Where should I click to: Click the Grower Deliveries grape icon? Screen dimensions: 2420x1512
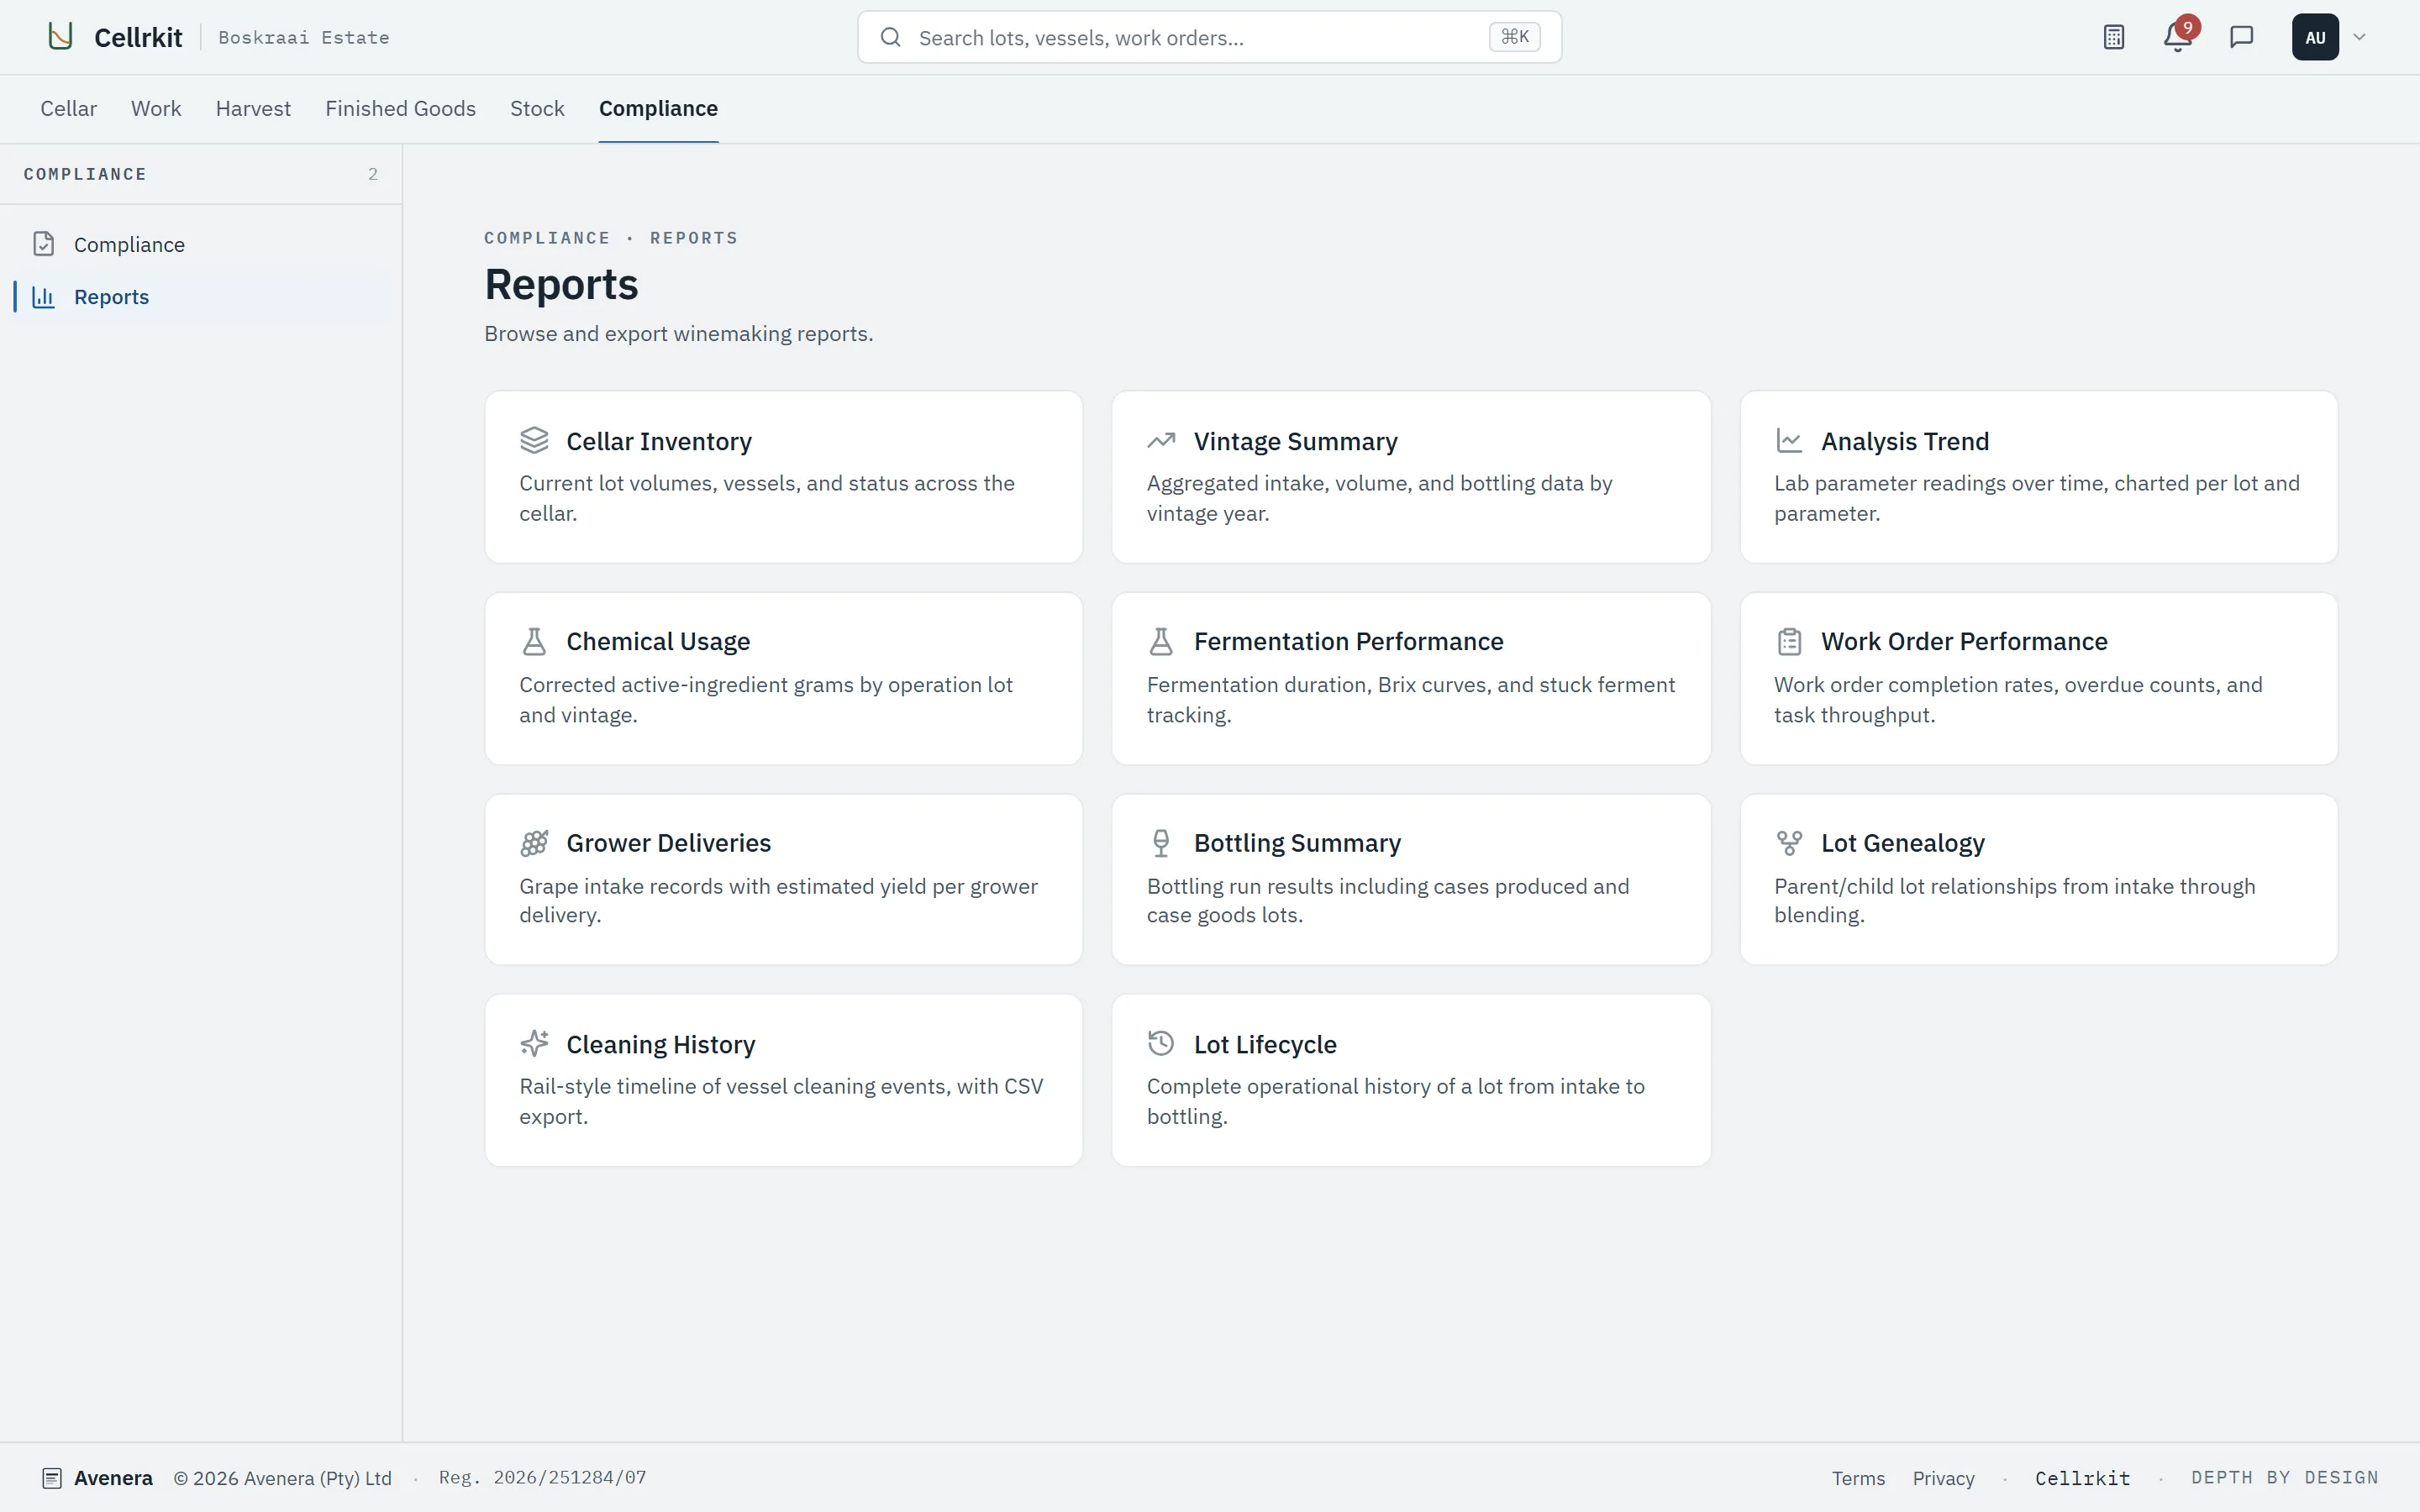pyautogui.click(x=534, y=843)
